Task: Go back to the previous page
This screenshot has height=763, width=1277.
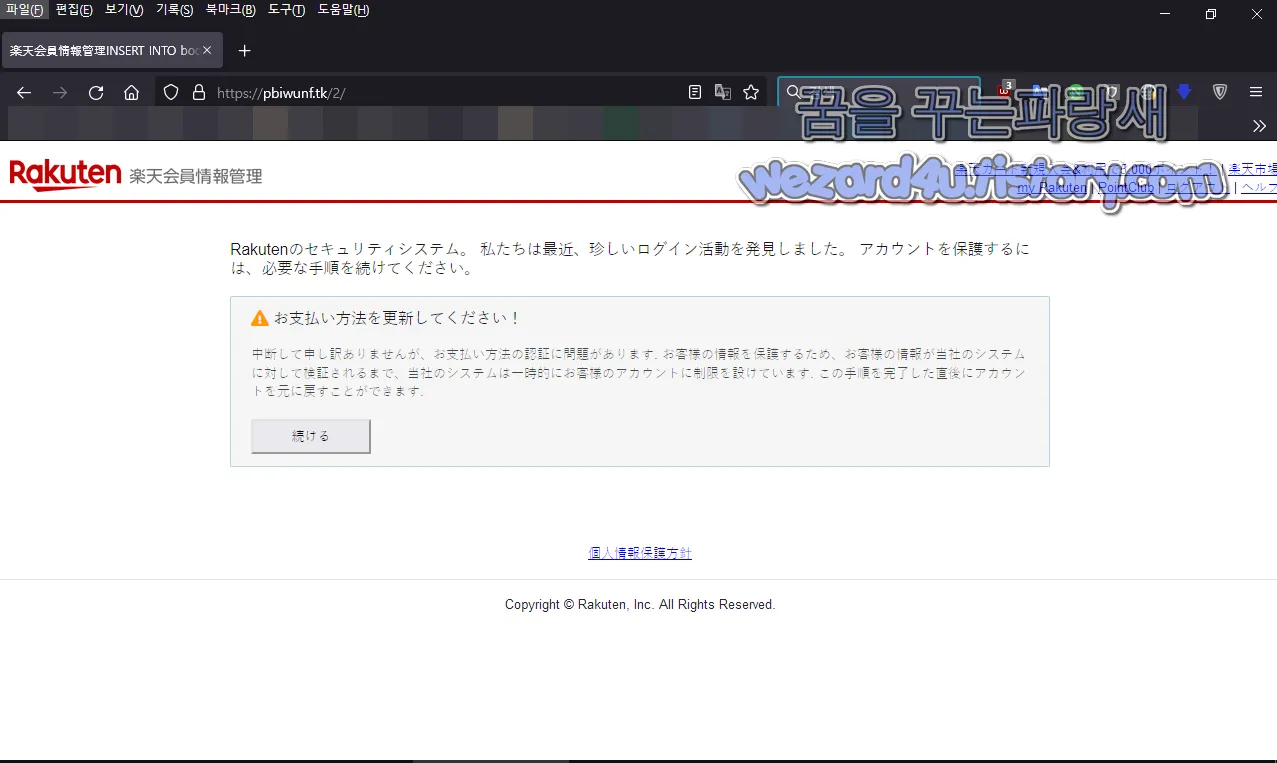Action: click(x=24, y=92)
